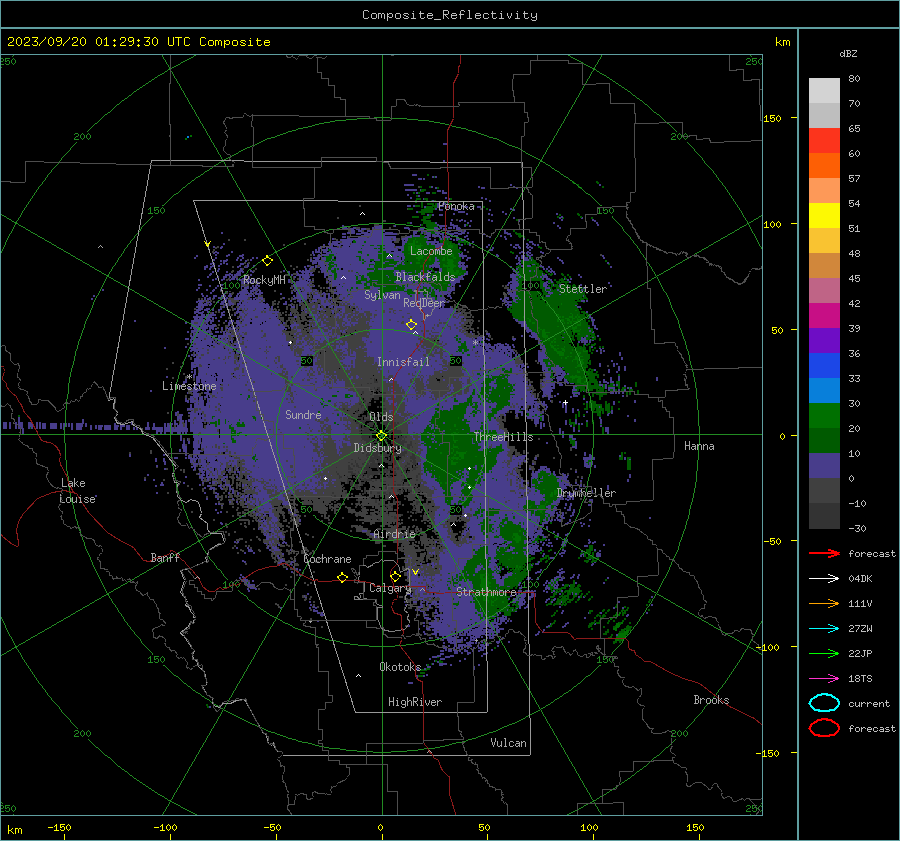Screen dimensions: 900x841
Task: Click the RedDeer city label
Action: pyautogui.click(x=424, y=303)
